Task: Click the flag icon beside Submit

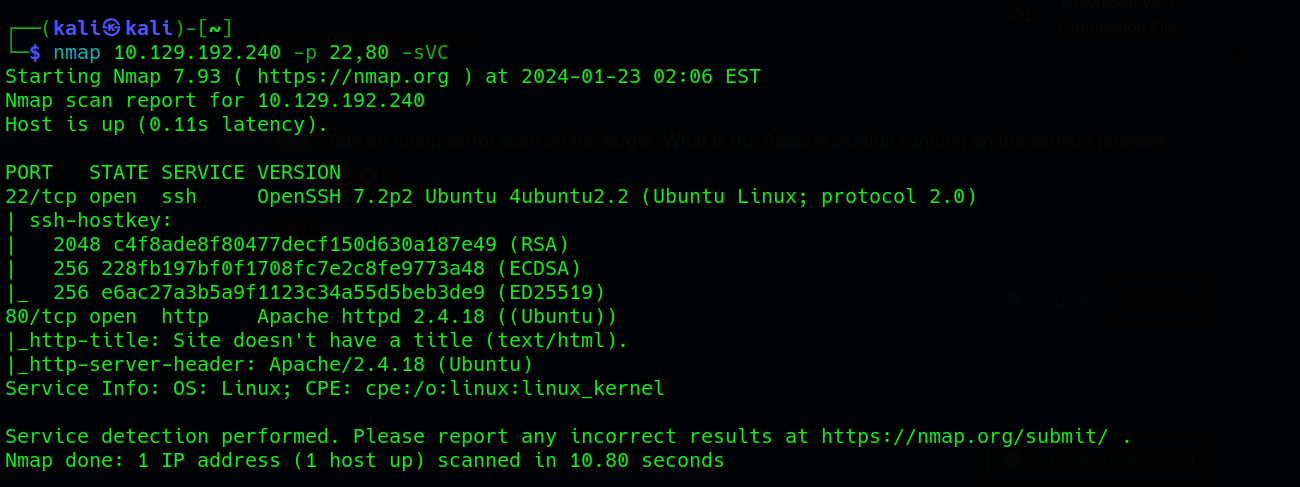Action: [1016, 299]
